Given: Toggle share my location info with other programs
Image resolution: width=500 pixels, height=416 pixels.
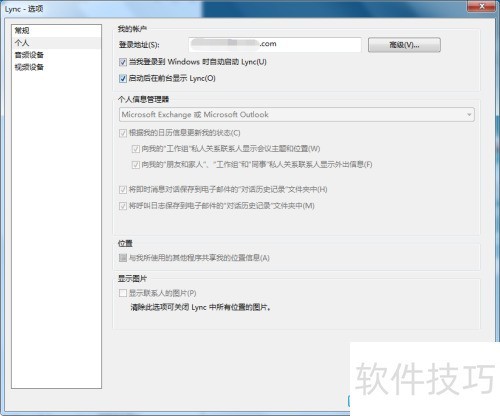Looking at the screenshot, I should tap(123, 258).
